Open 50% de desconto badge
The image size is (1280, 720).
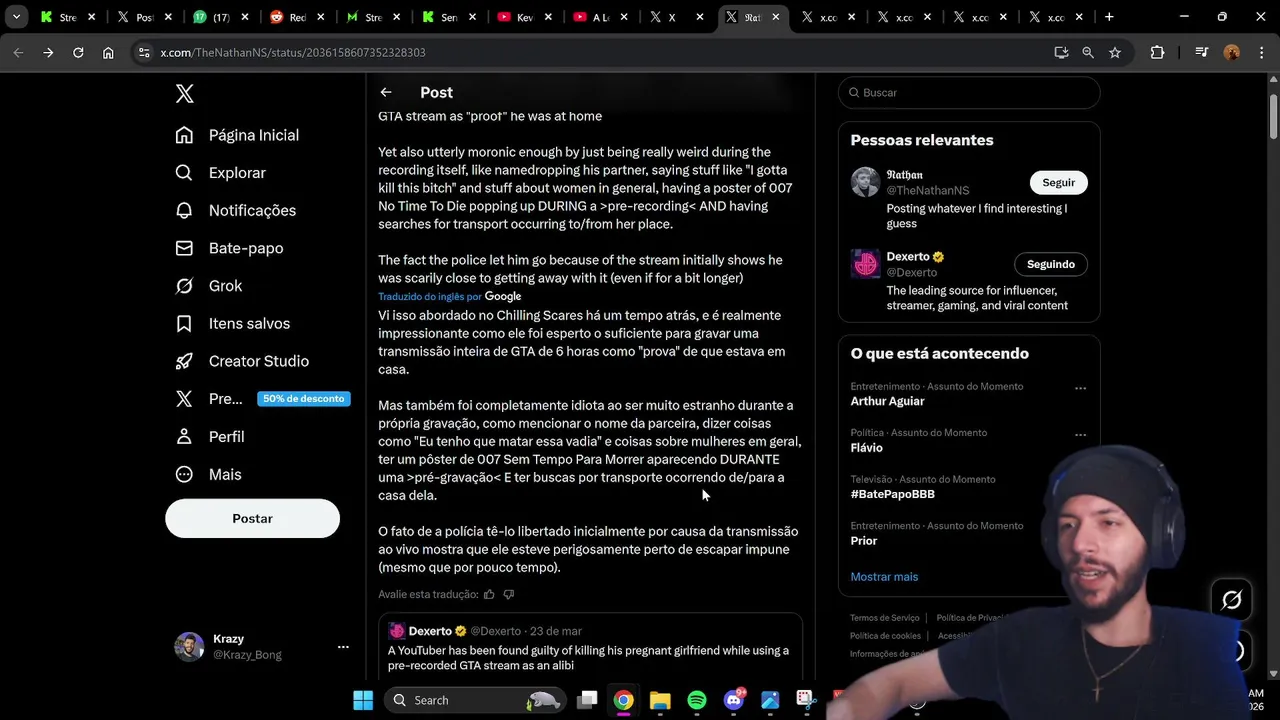(304, 399)
